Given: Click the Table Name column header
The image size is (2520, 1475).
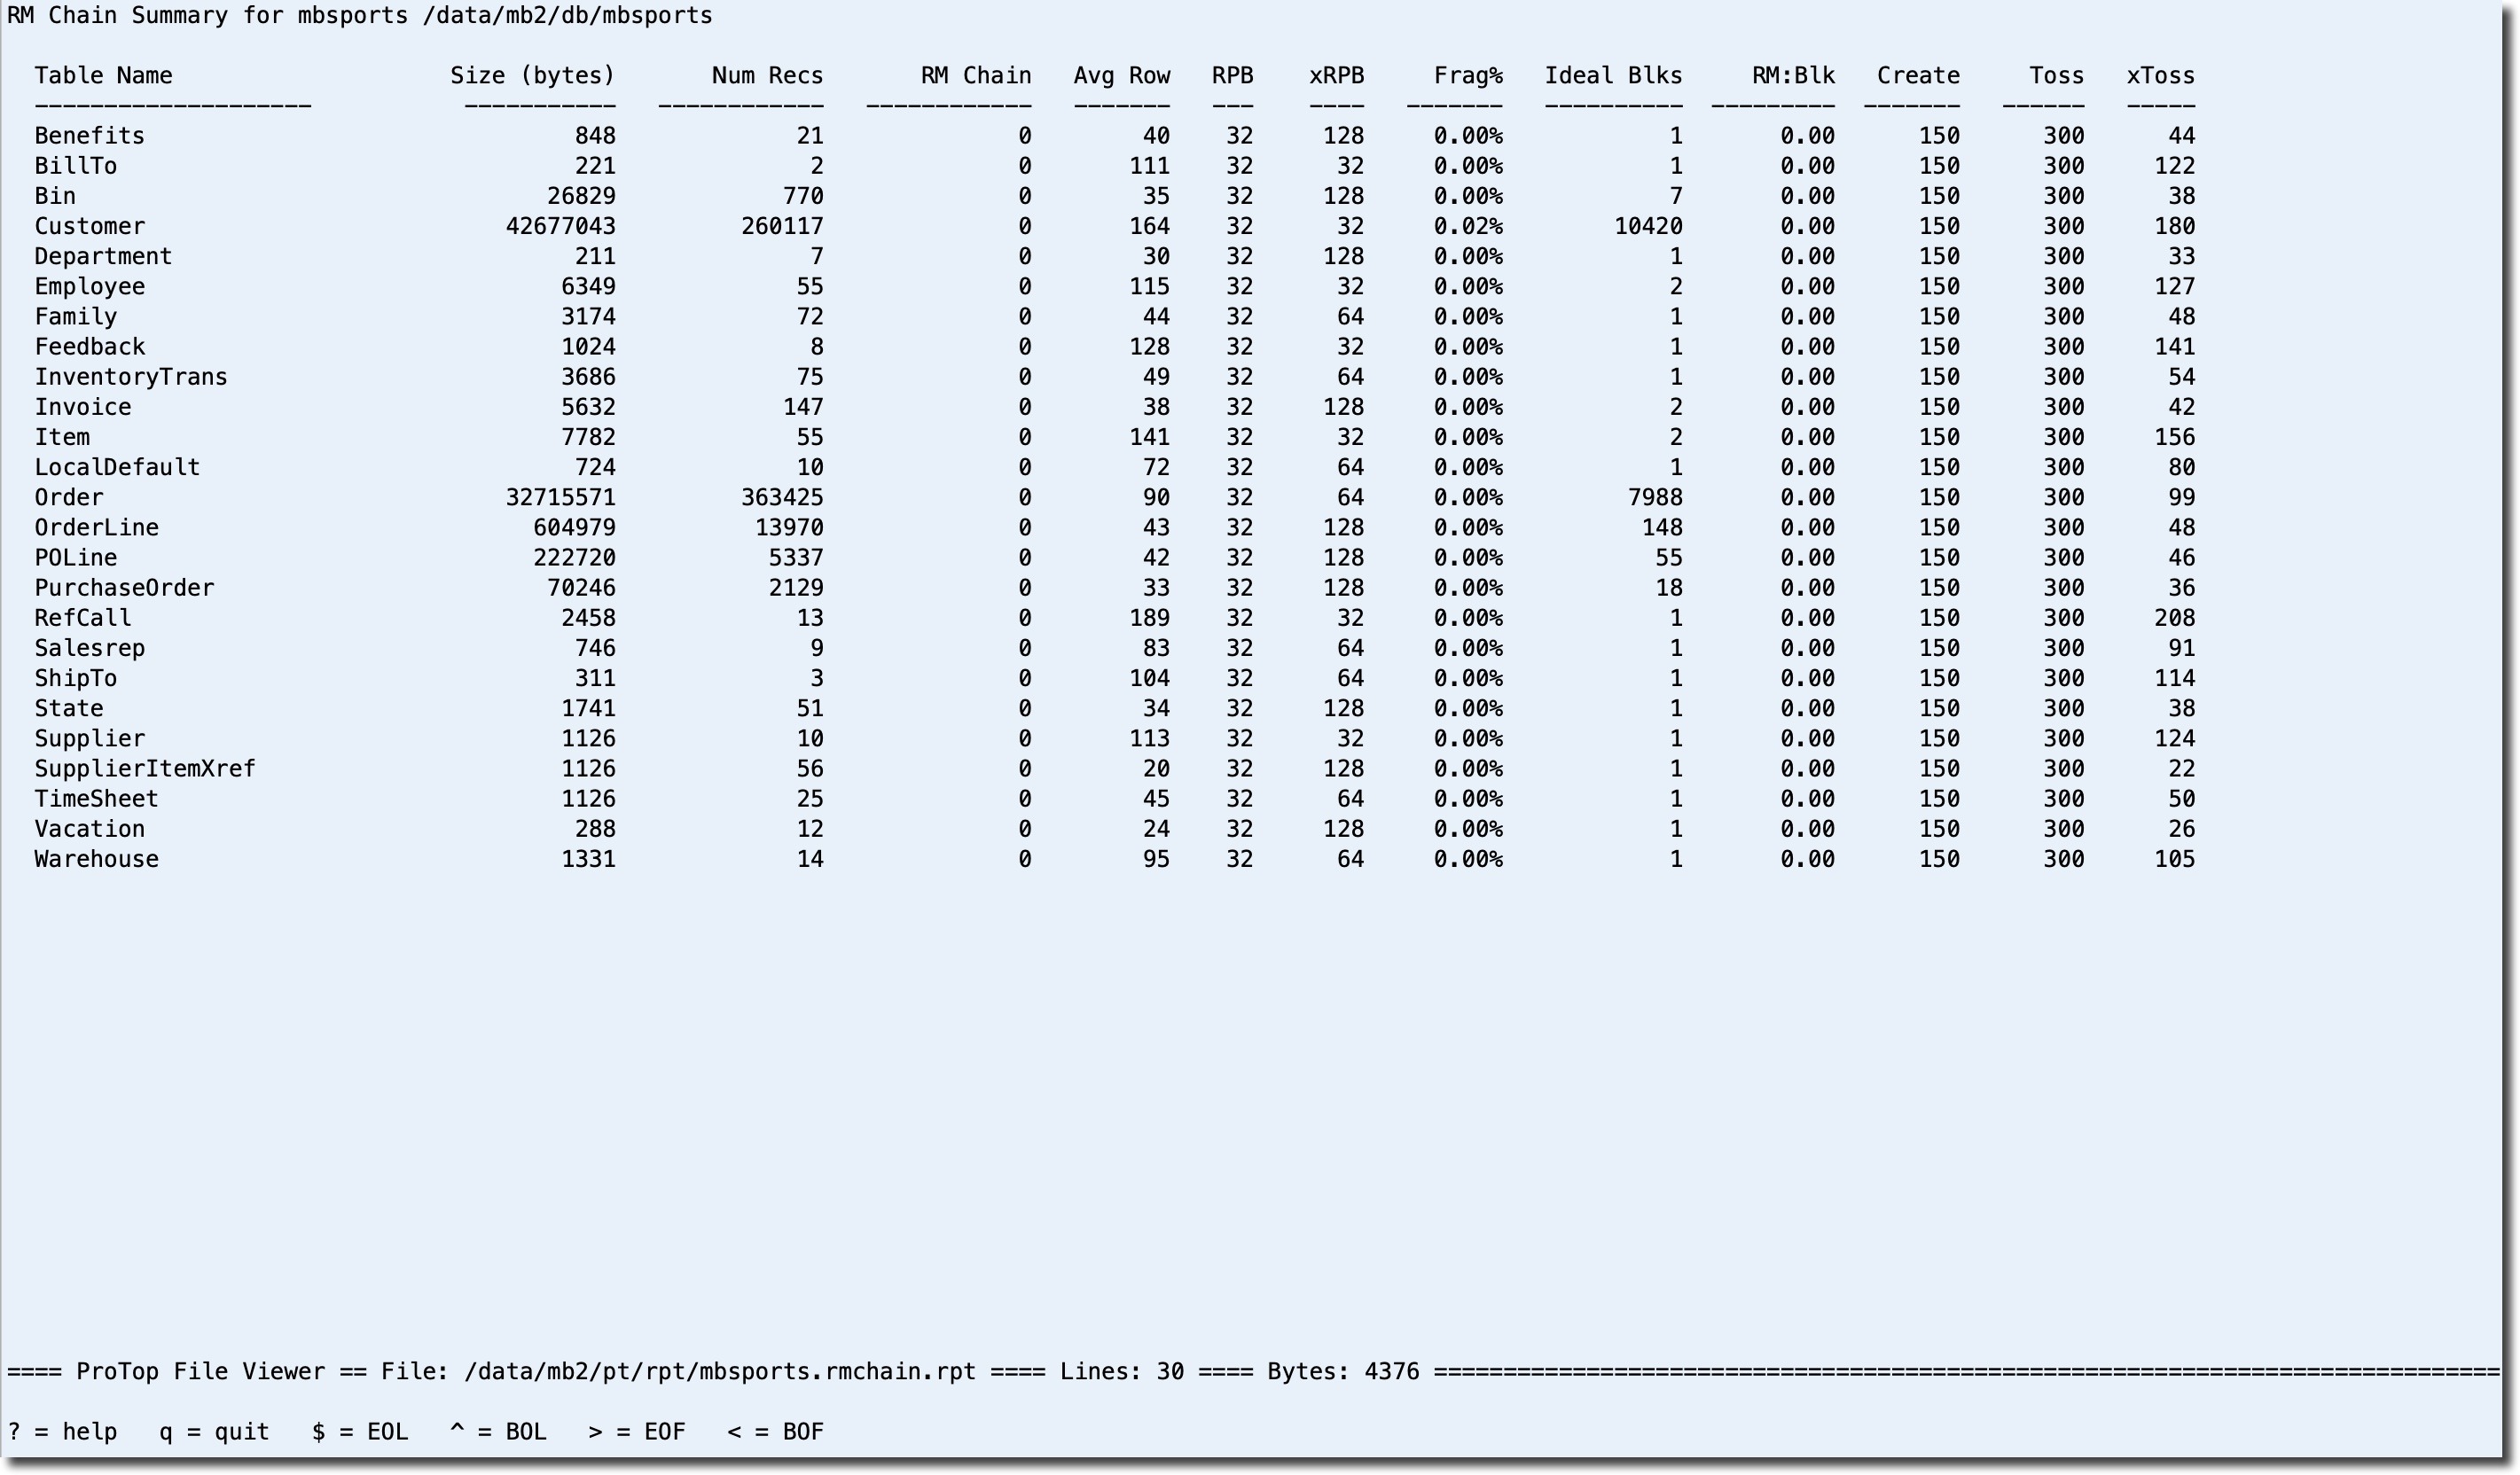Looking at the screenshot, I should click(x=103, y=76).
